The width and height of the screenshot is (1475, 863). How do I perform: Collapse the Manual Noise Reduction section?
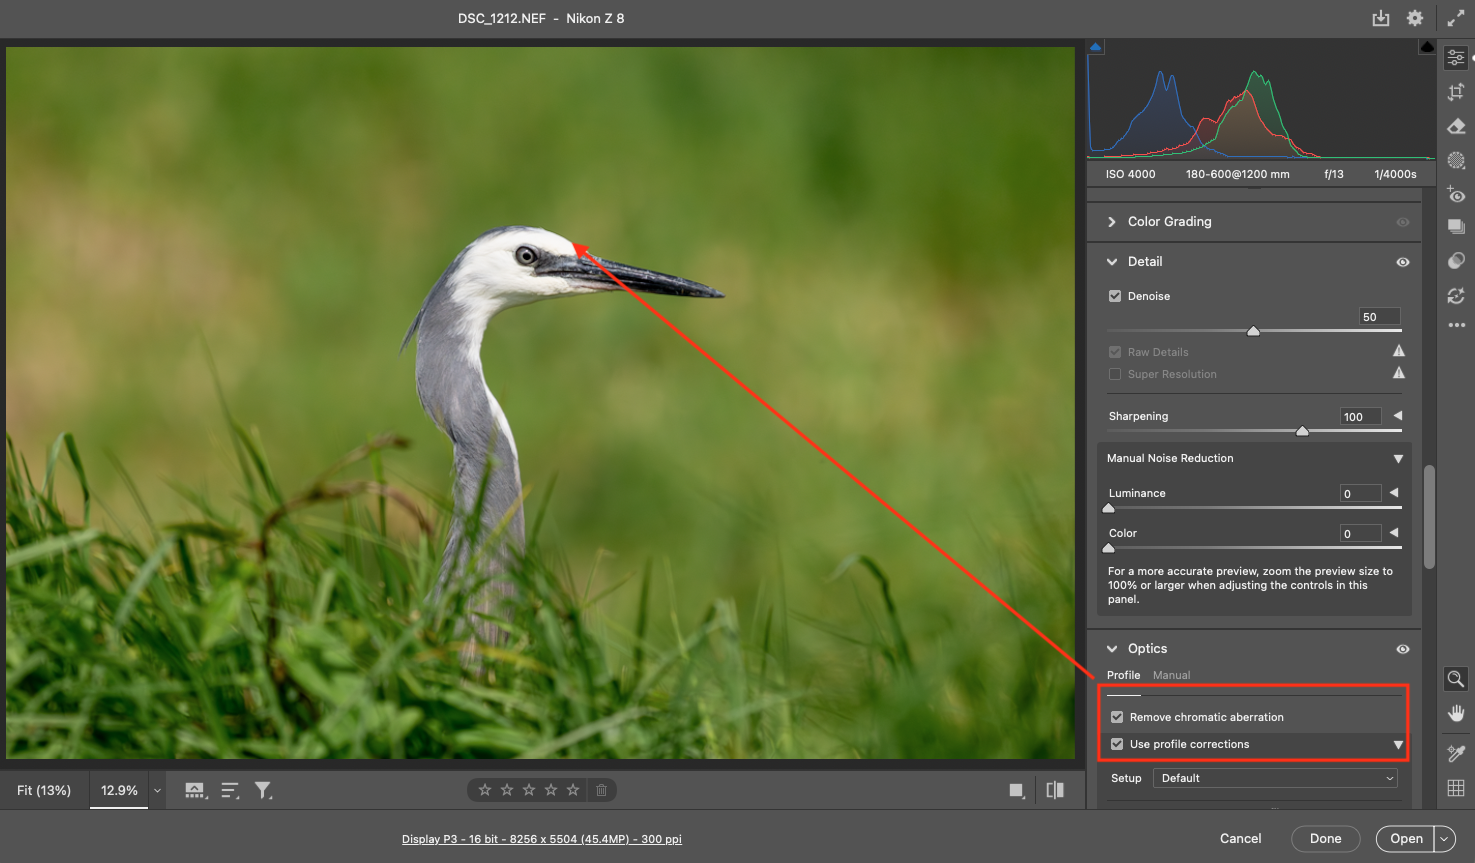click(x=1398, y=459)
